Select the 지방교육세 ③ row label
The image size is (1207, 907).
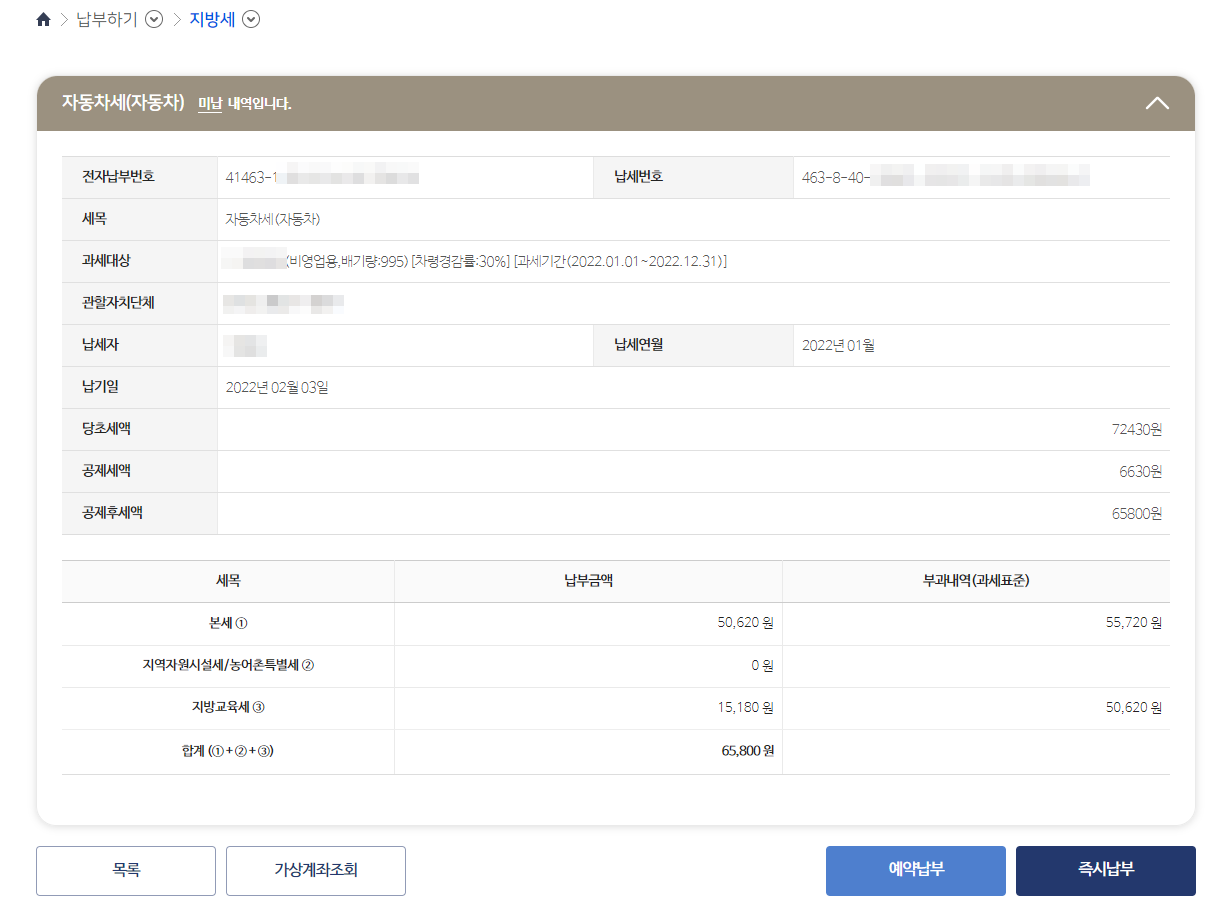click(x=228, y=708)
